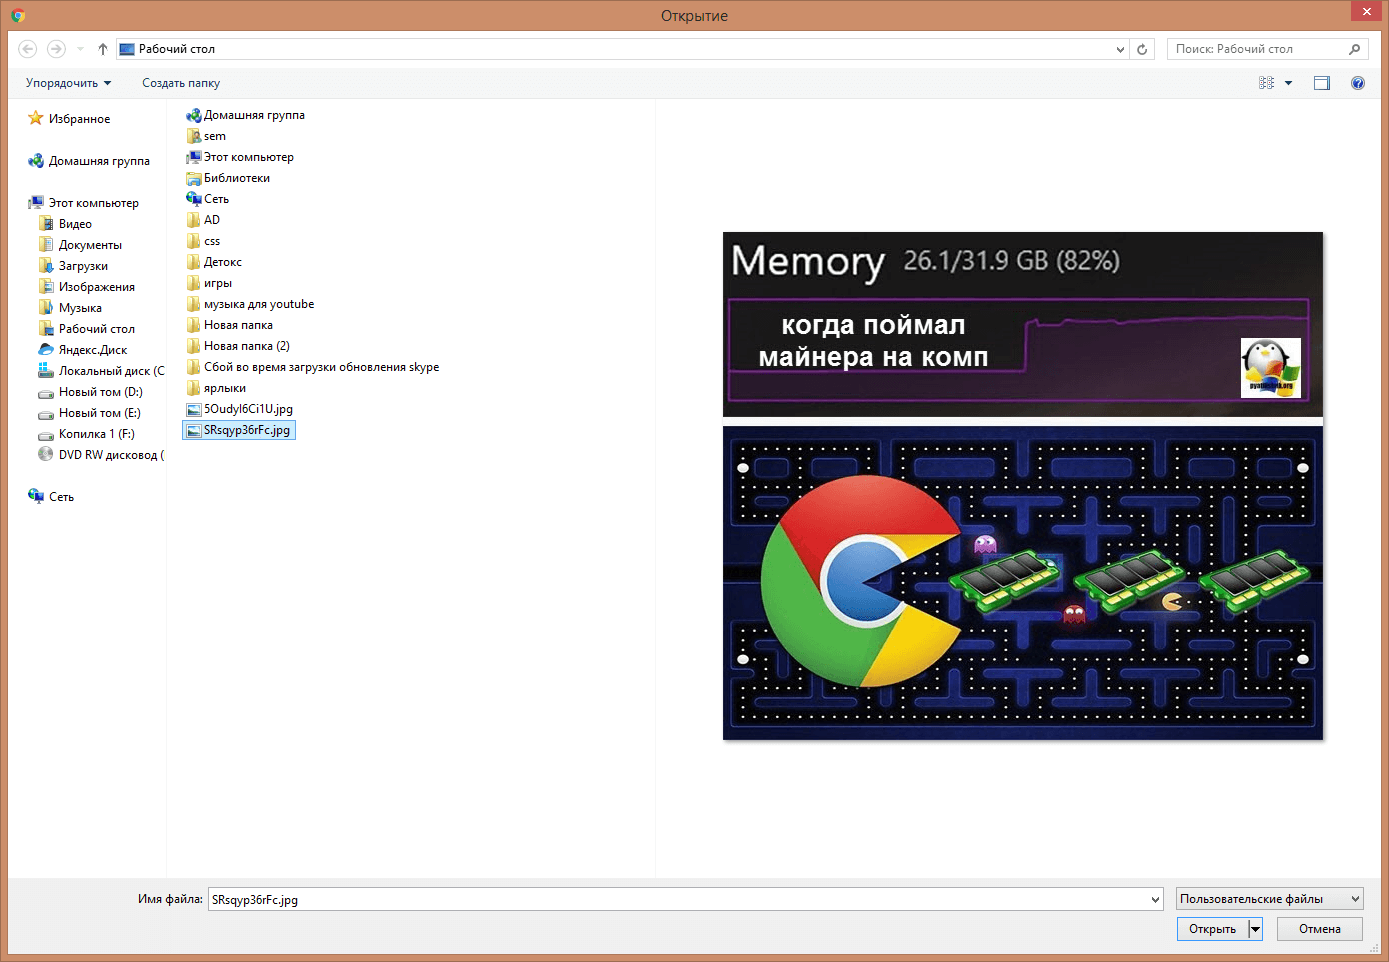Open the Упорядочить menu

pos(68,83)
